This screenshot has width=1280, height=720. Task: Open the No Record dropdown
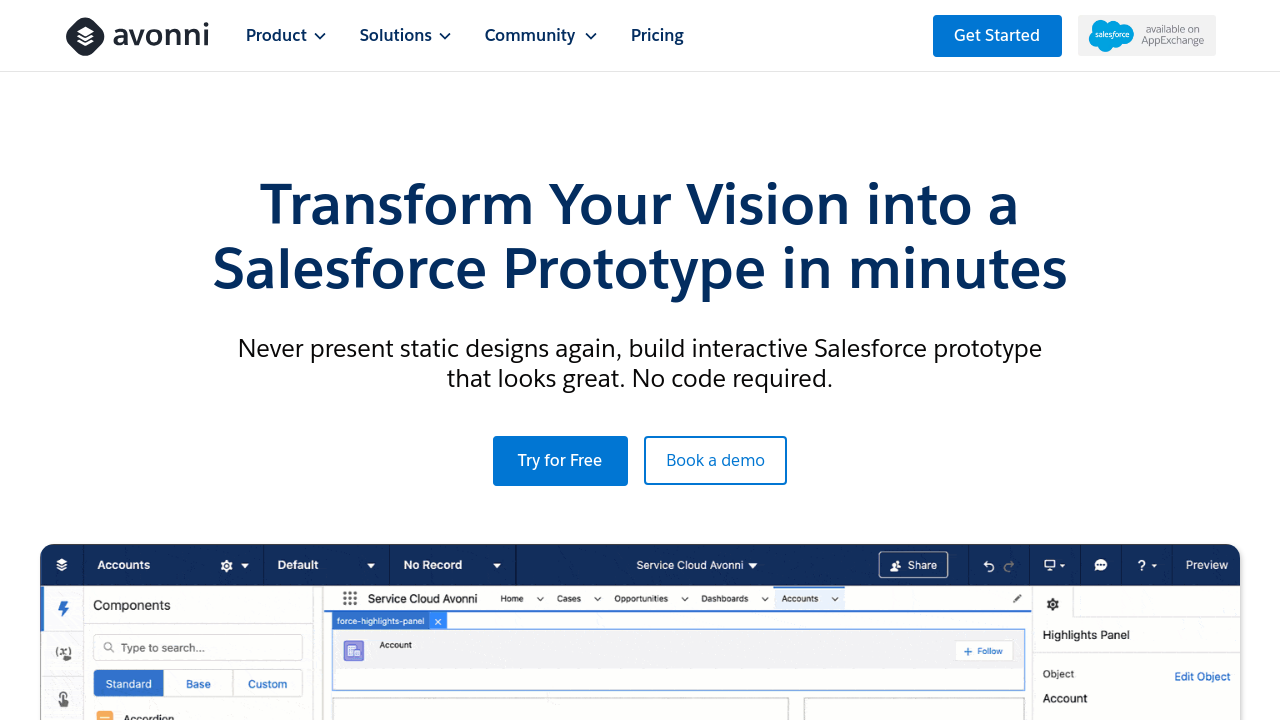click(x=452, y=565)
